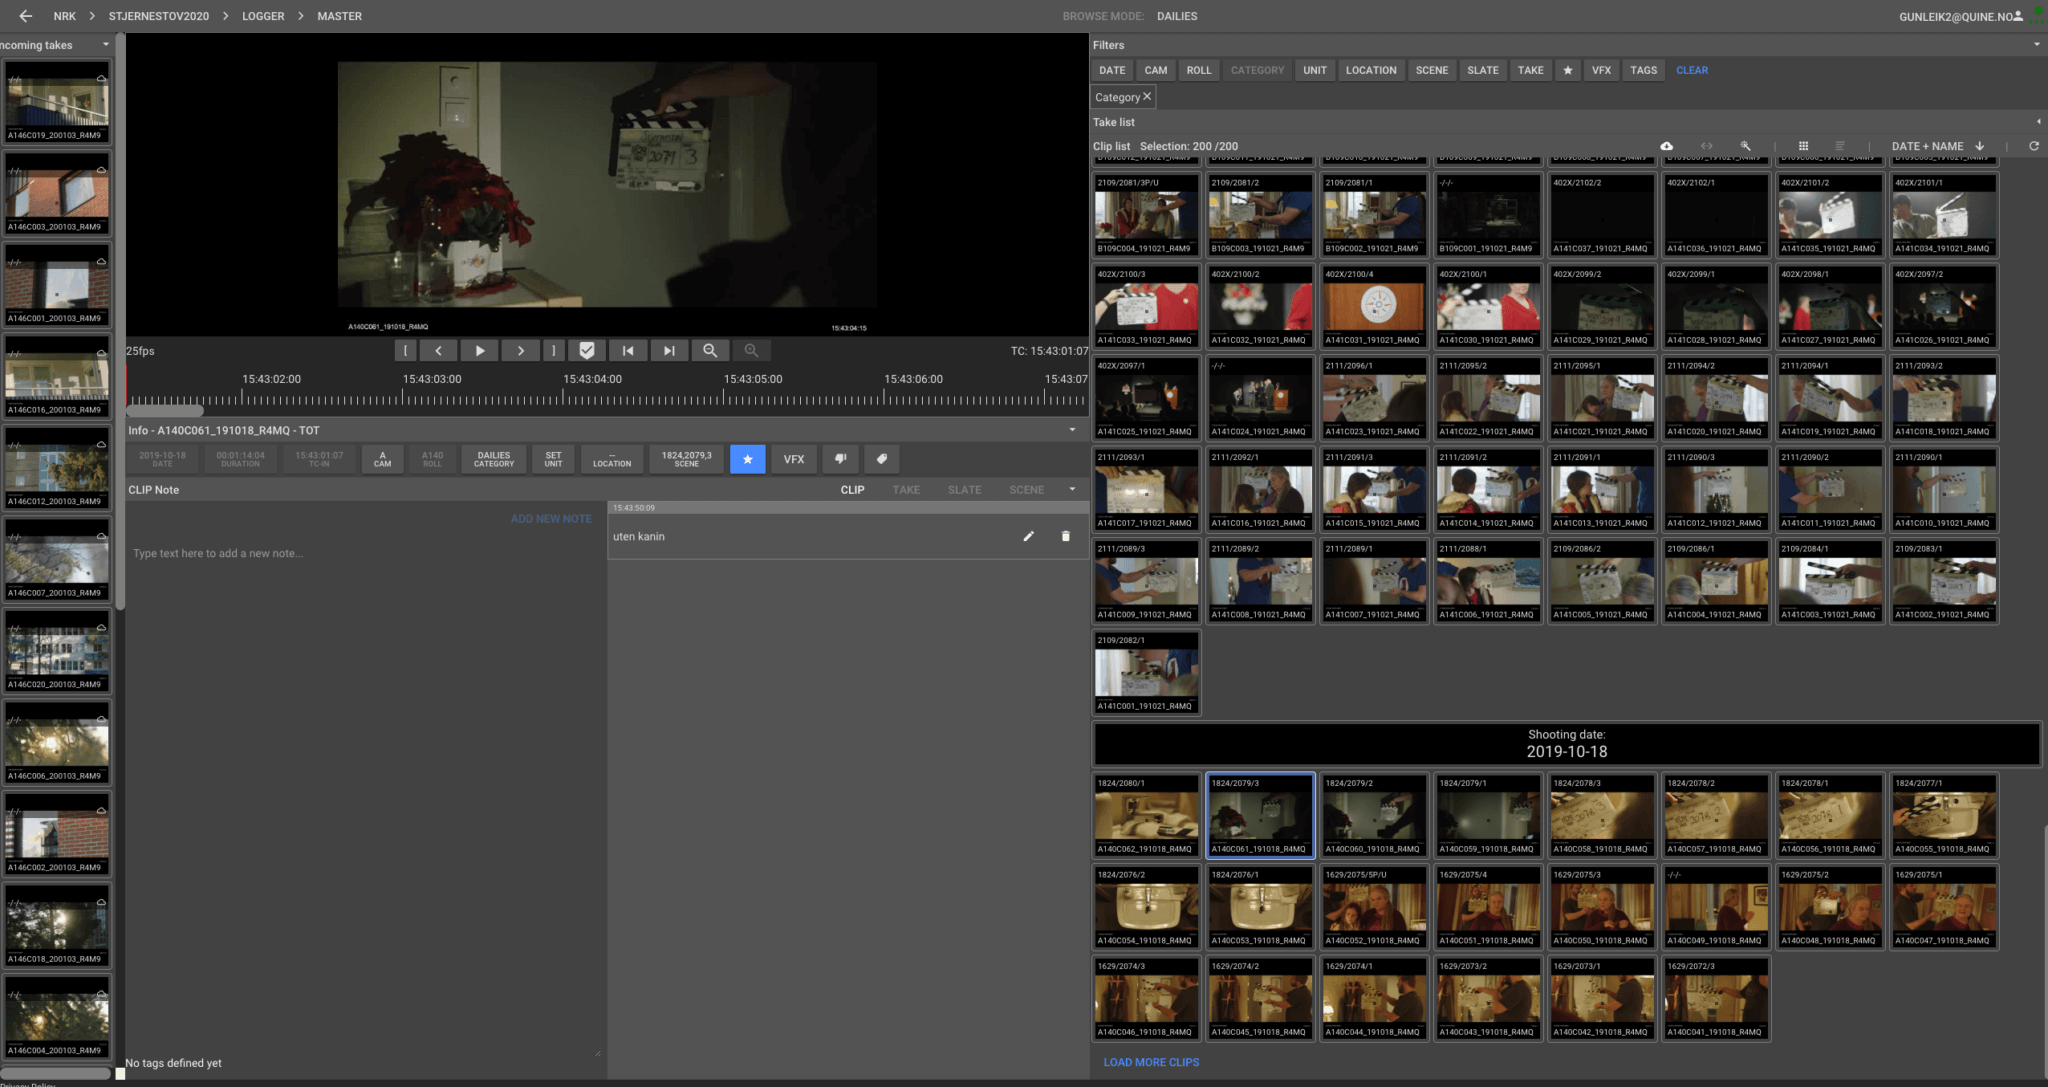Toggle the VFX flag on clip
Screen dimensions: 2048x1087
pos(793,459)
